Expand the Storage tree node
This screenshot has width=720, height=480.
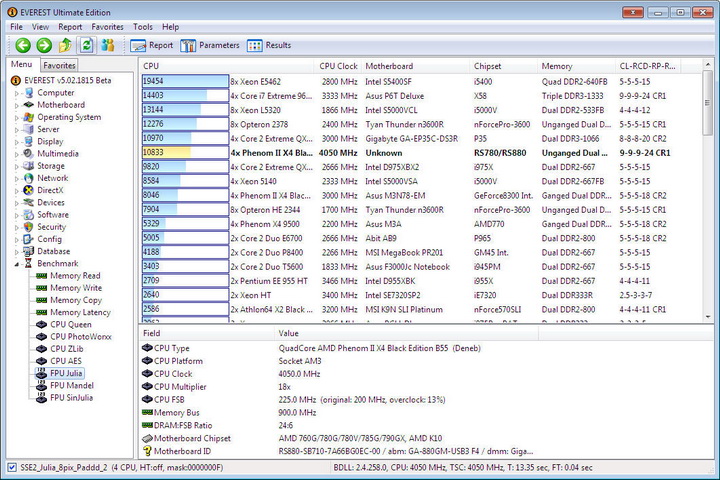(17, 166)
